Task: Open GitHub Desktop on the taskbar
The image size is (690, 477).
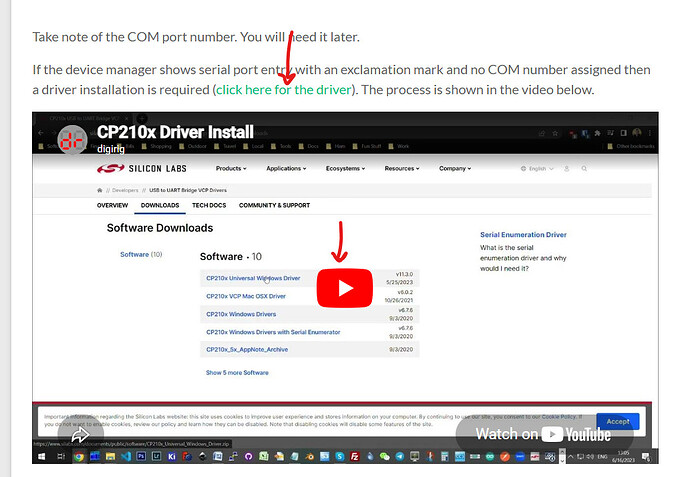Action: tap(249, 457)
